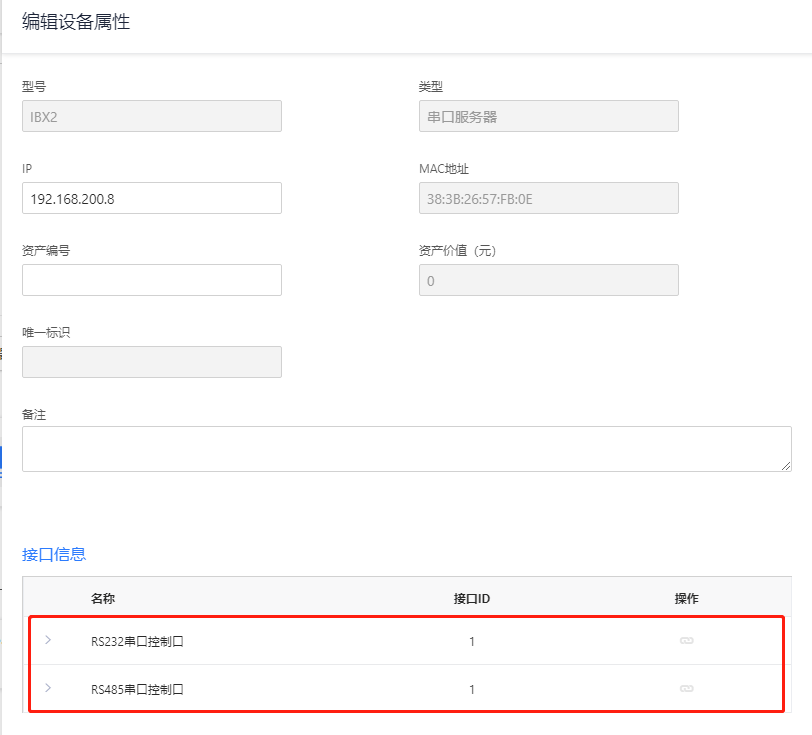Select the RS485串口控制口 name text

point(137,690)
